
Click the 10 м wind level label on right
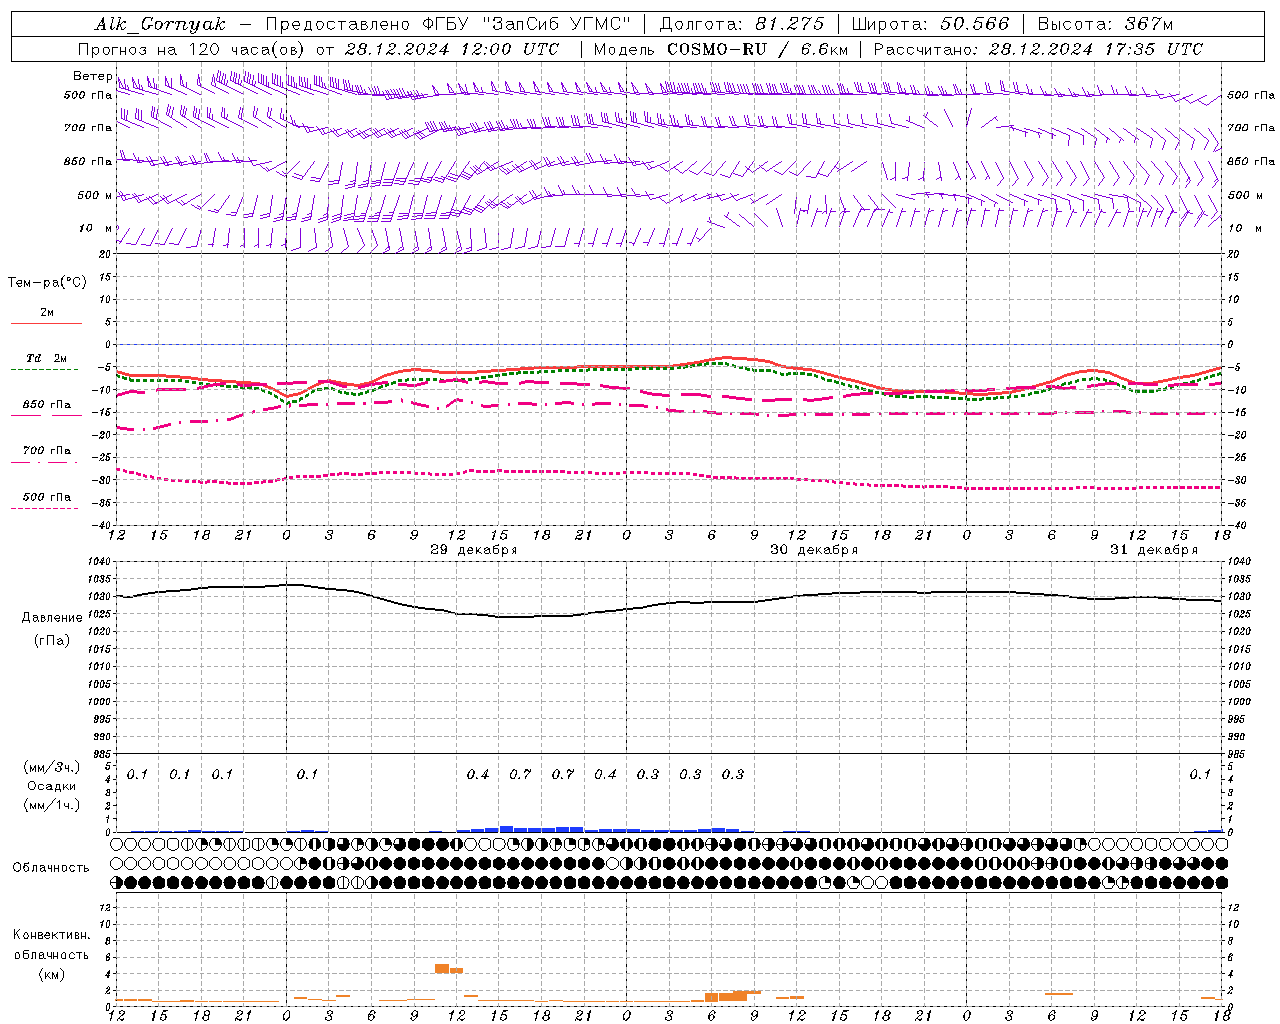1243,228
